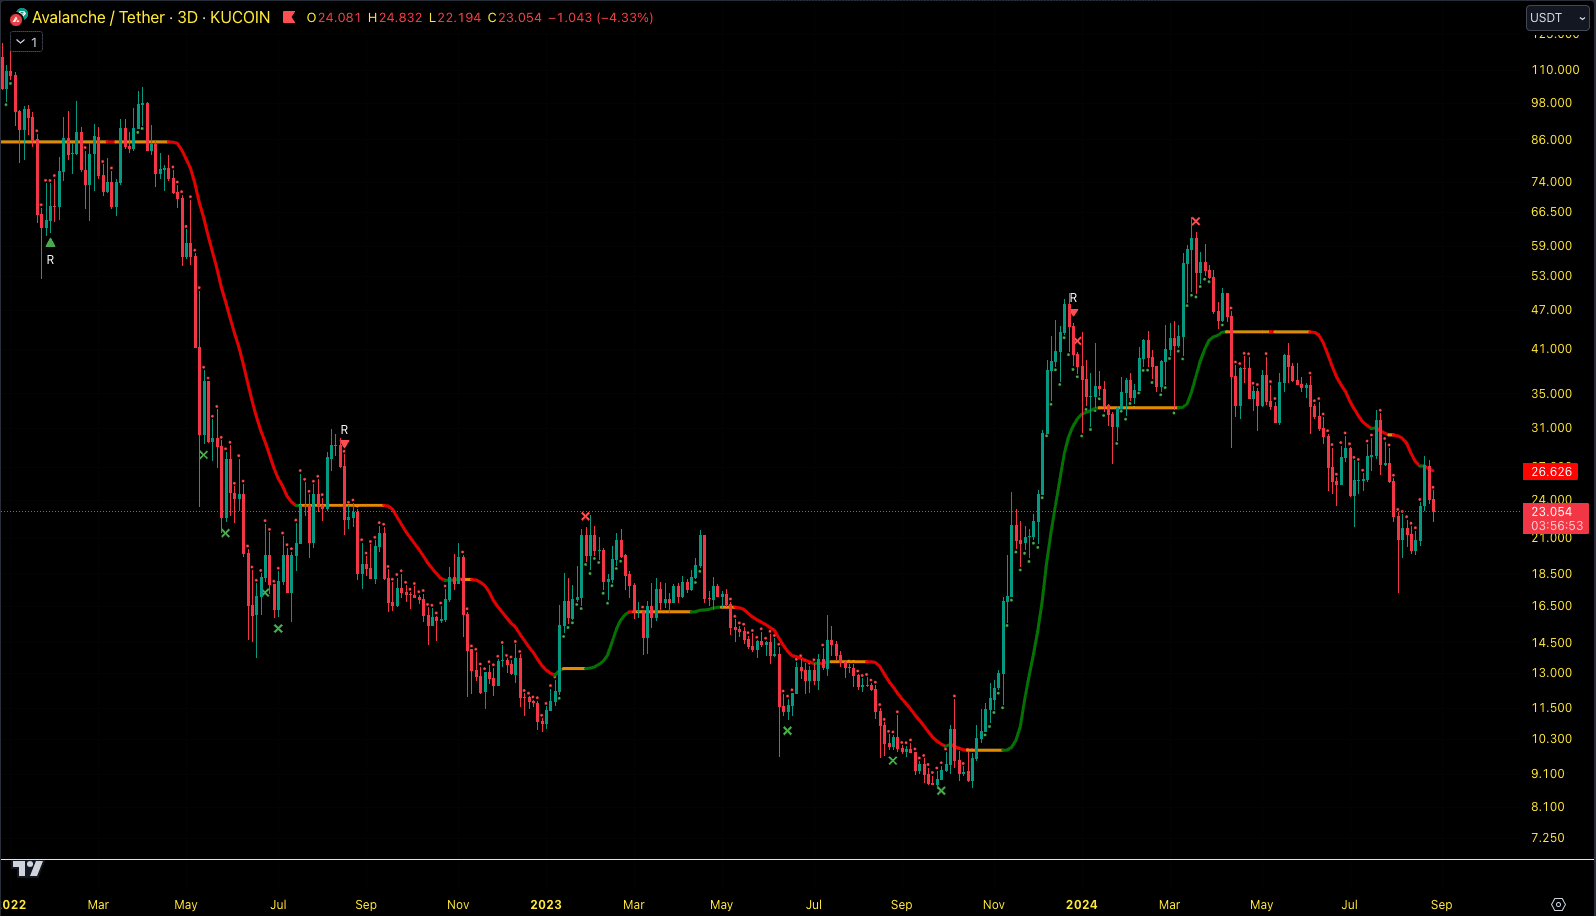Click the 110.000 price scale label

1555,69
